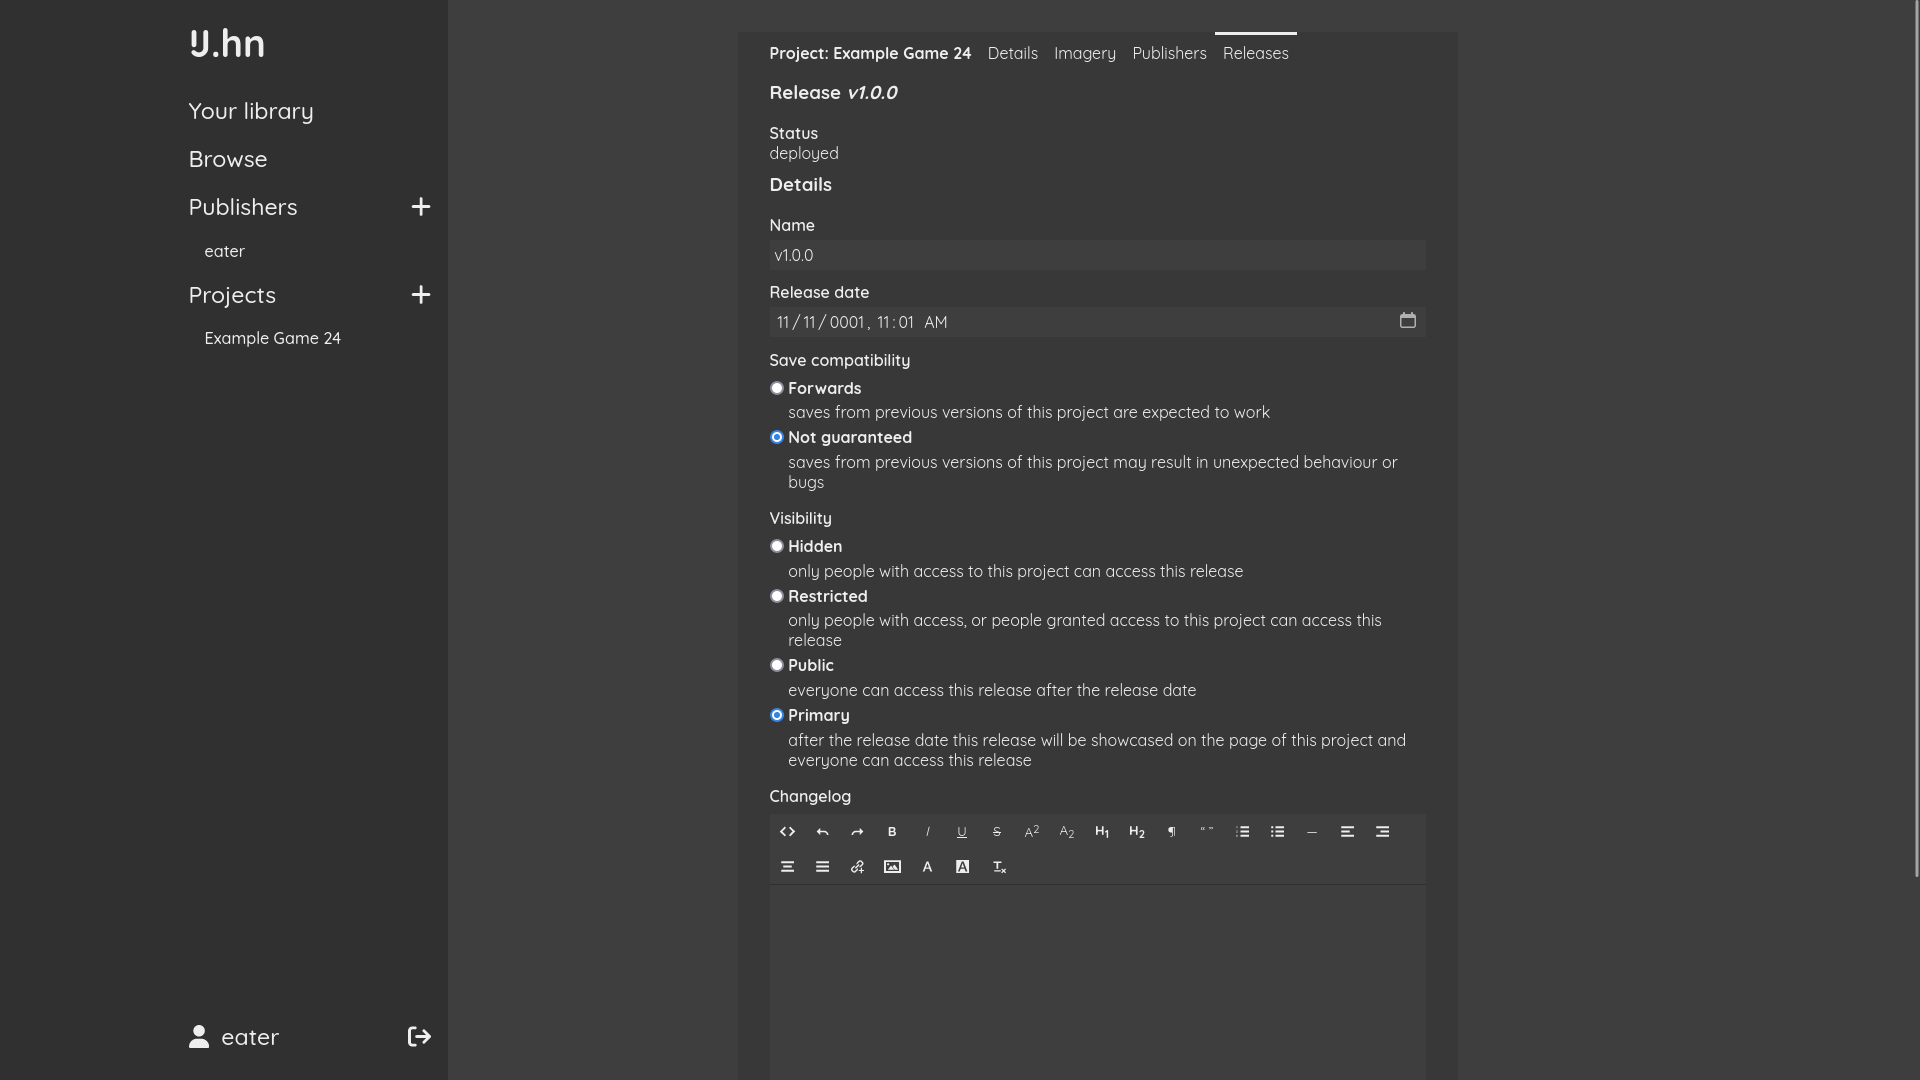Log out using the exit icon
Image resolution: width=1920 pixels, height=1080 pixels.
[x=419, y=1037]
